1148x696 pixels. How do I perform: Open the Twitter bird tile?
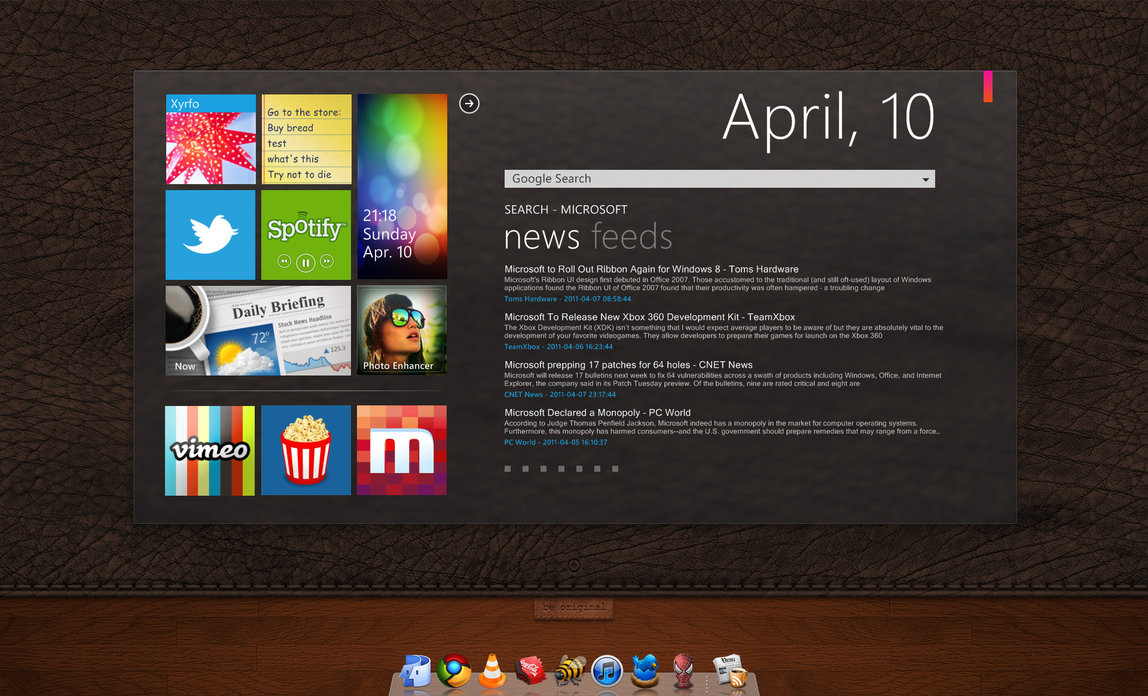211,235
